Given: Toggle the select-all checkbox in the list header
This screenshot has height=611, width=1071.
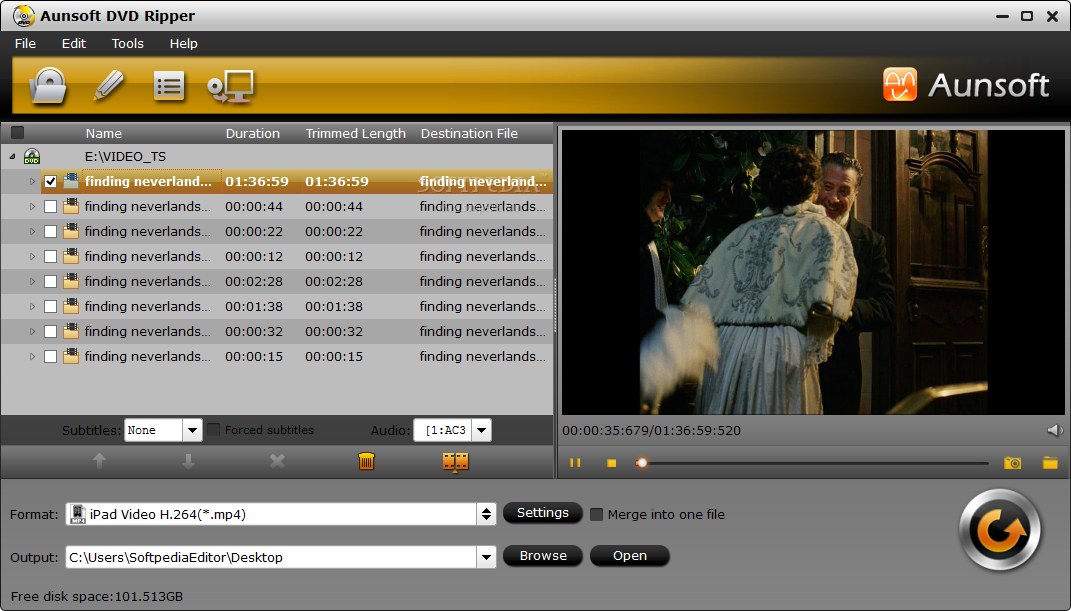Looking at the screenshot, I should 18,132.
